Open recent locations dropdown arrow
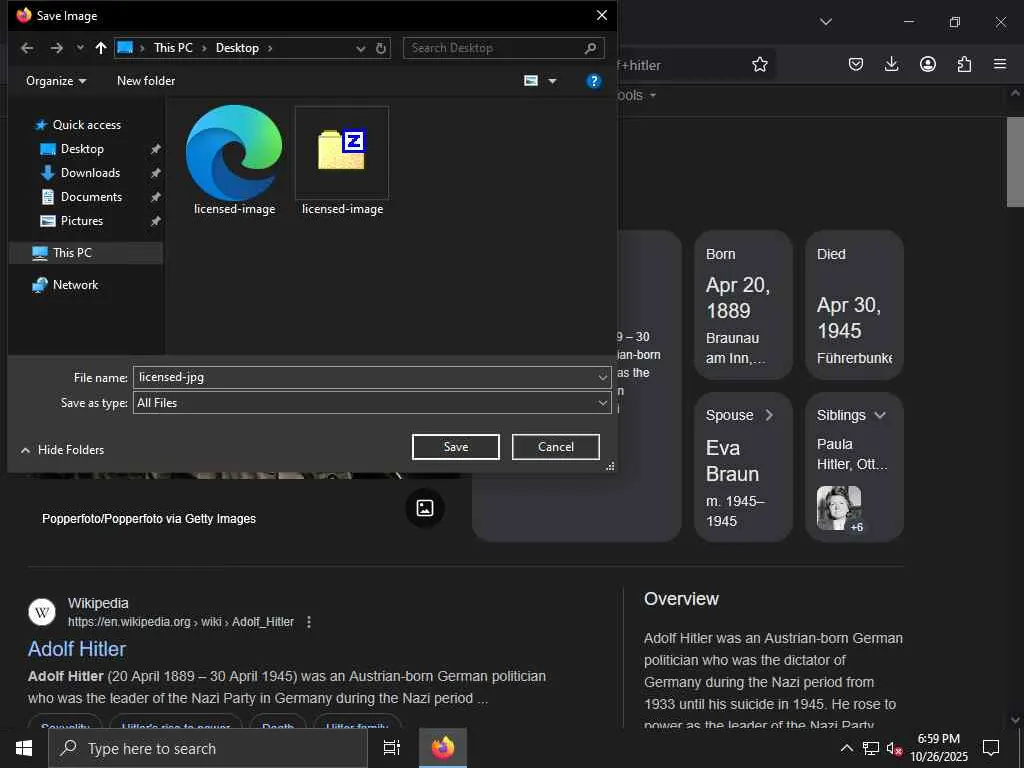The height and width of the screenshot is (768, 1024). pos(80,48)
